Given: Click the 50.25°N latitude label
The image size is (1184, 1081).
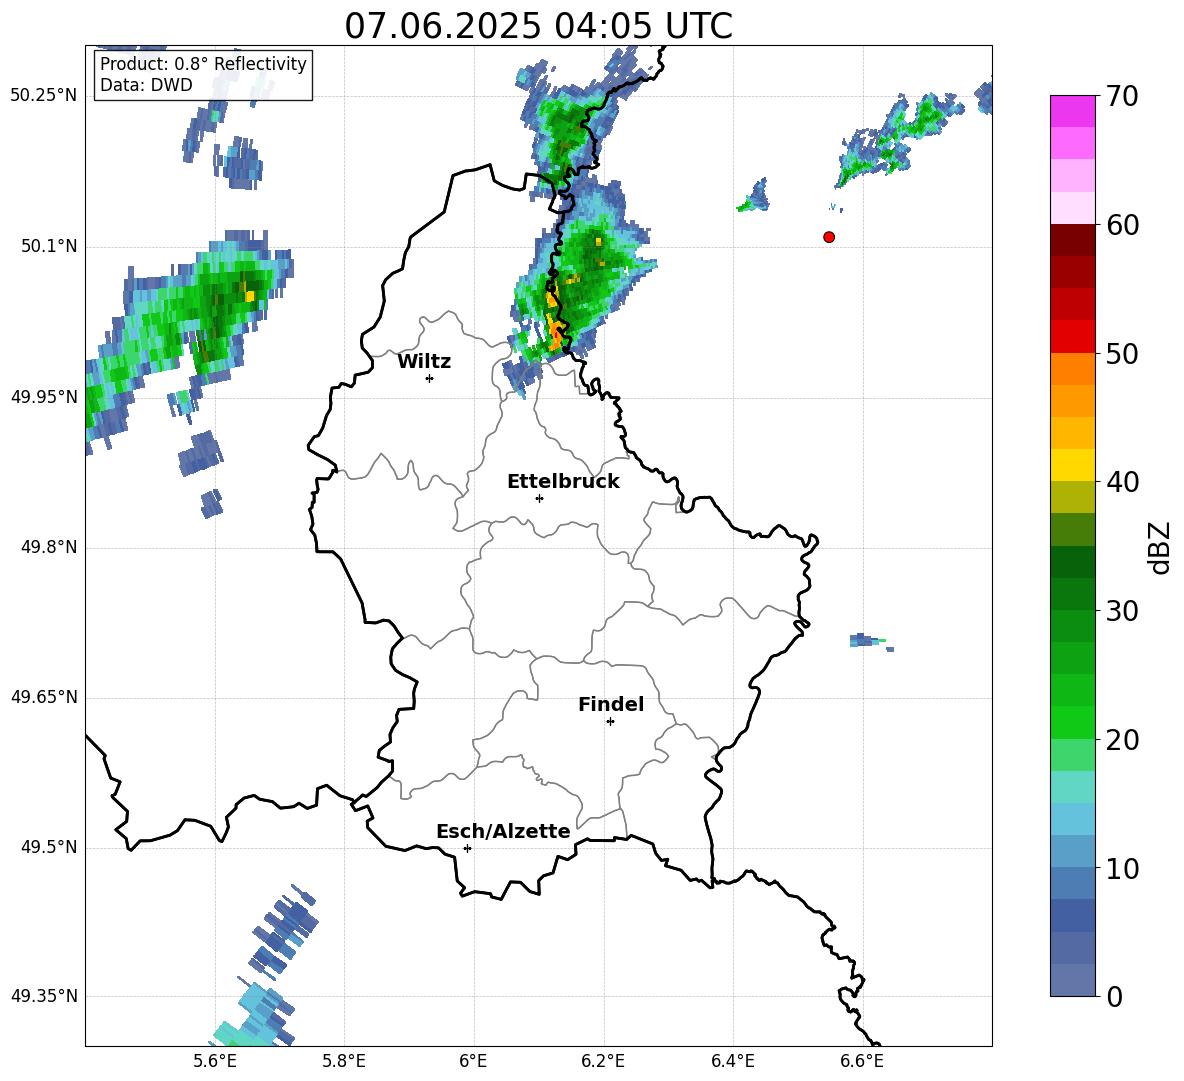Looking at the screenshot, I should point(44,95).
